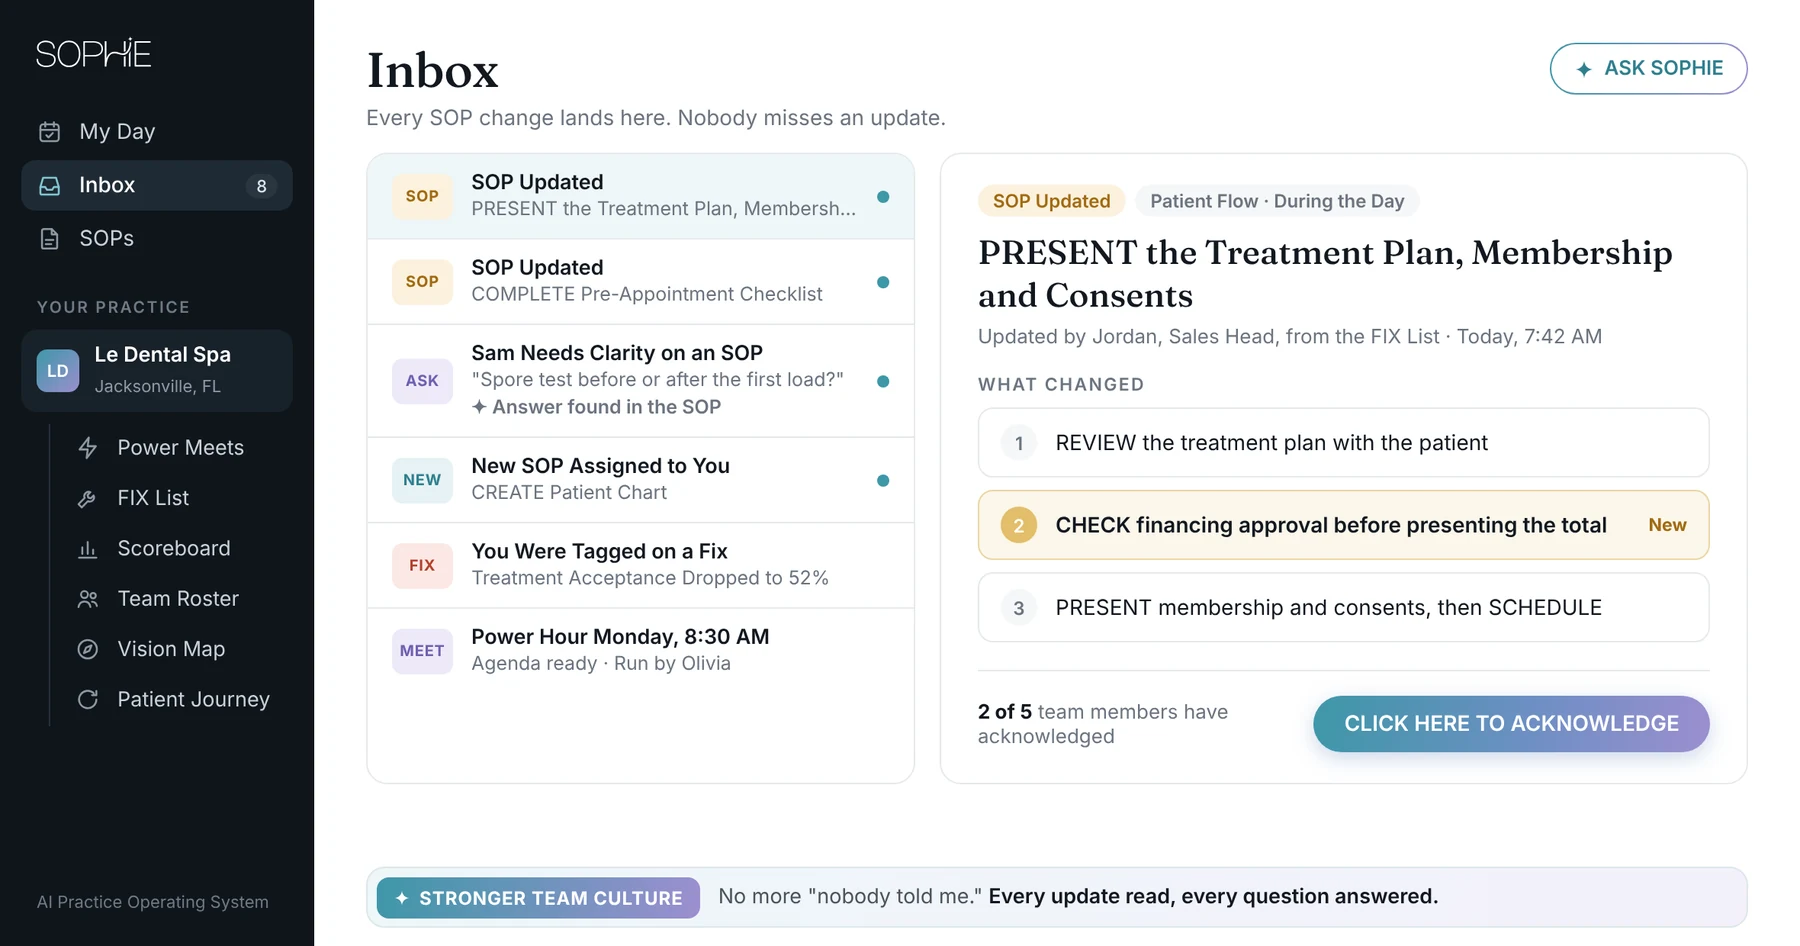Image resolution: width=1800 pixels, height=946 pixels.
Task: Open Power Hour Monday 8:30 AM message
Action: (x=641, y=651)
